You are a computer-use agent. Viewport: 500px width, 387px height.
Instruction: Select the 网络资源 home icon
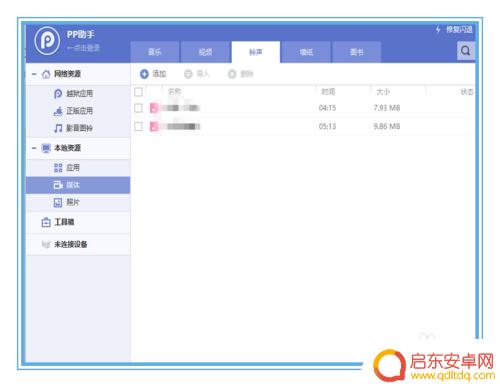click(46, 74)
